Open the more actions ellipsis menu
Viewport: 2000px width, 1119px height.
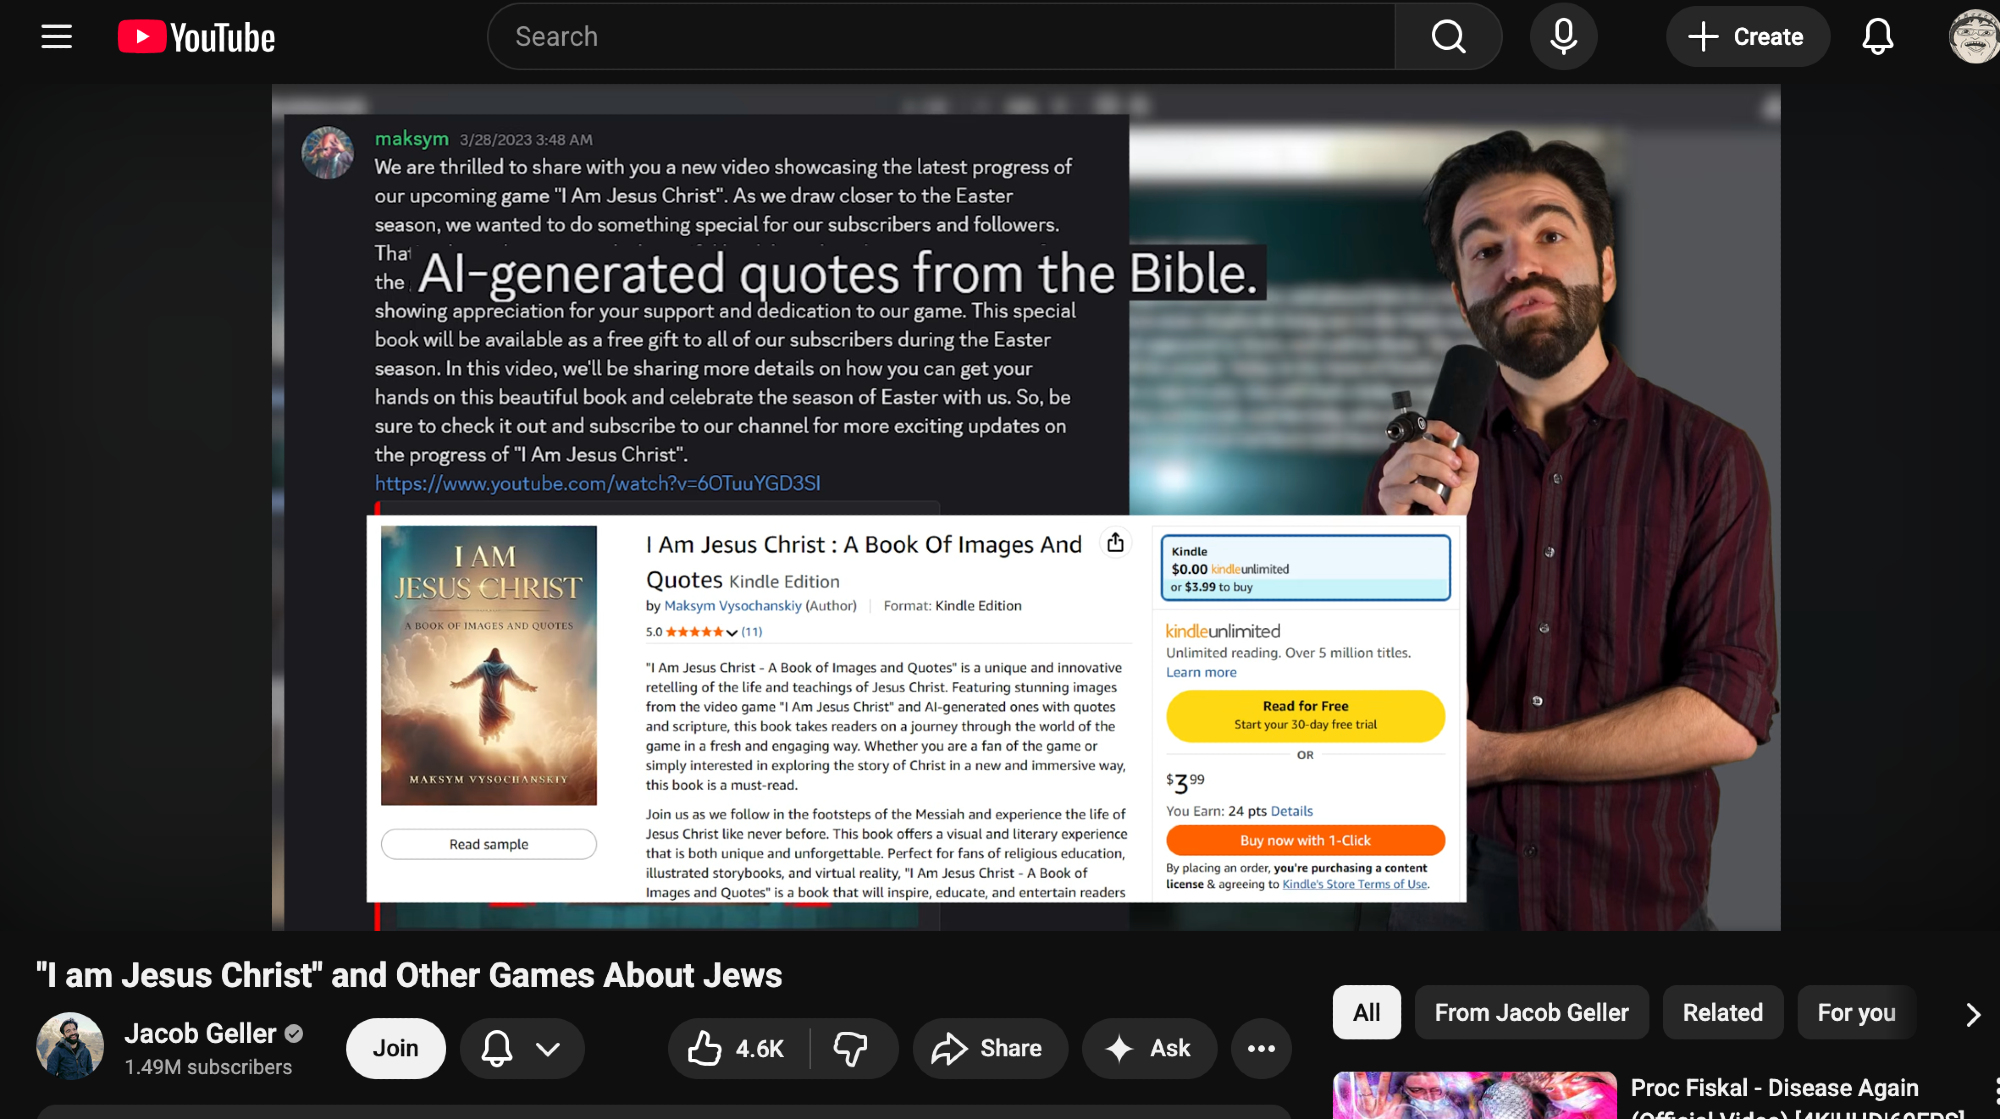(1261, 1048)
